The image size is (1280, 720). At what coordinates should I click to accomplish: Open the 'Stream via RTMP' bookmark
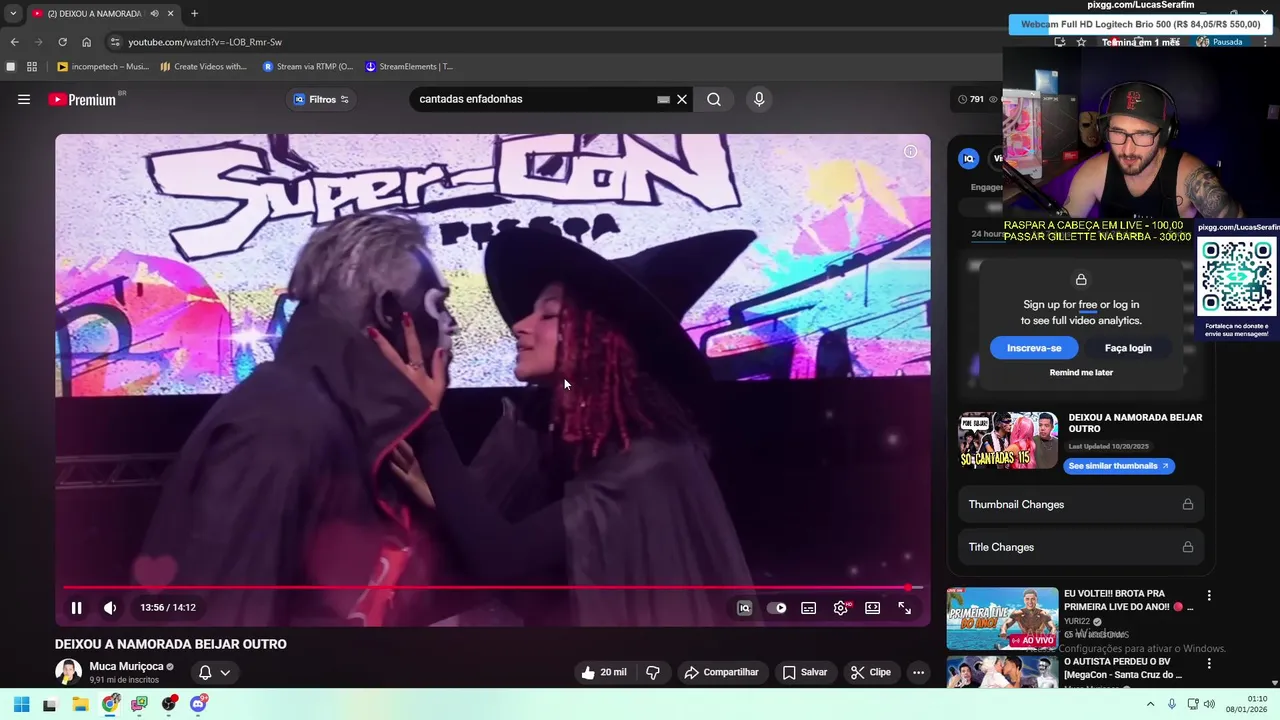[x=308, y=67]
